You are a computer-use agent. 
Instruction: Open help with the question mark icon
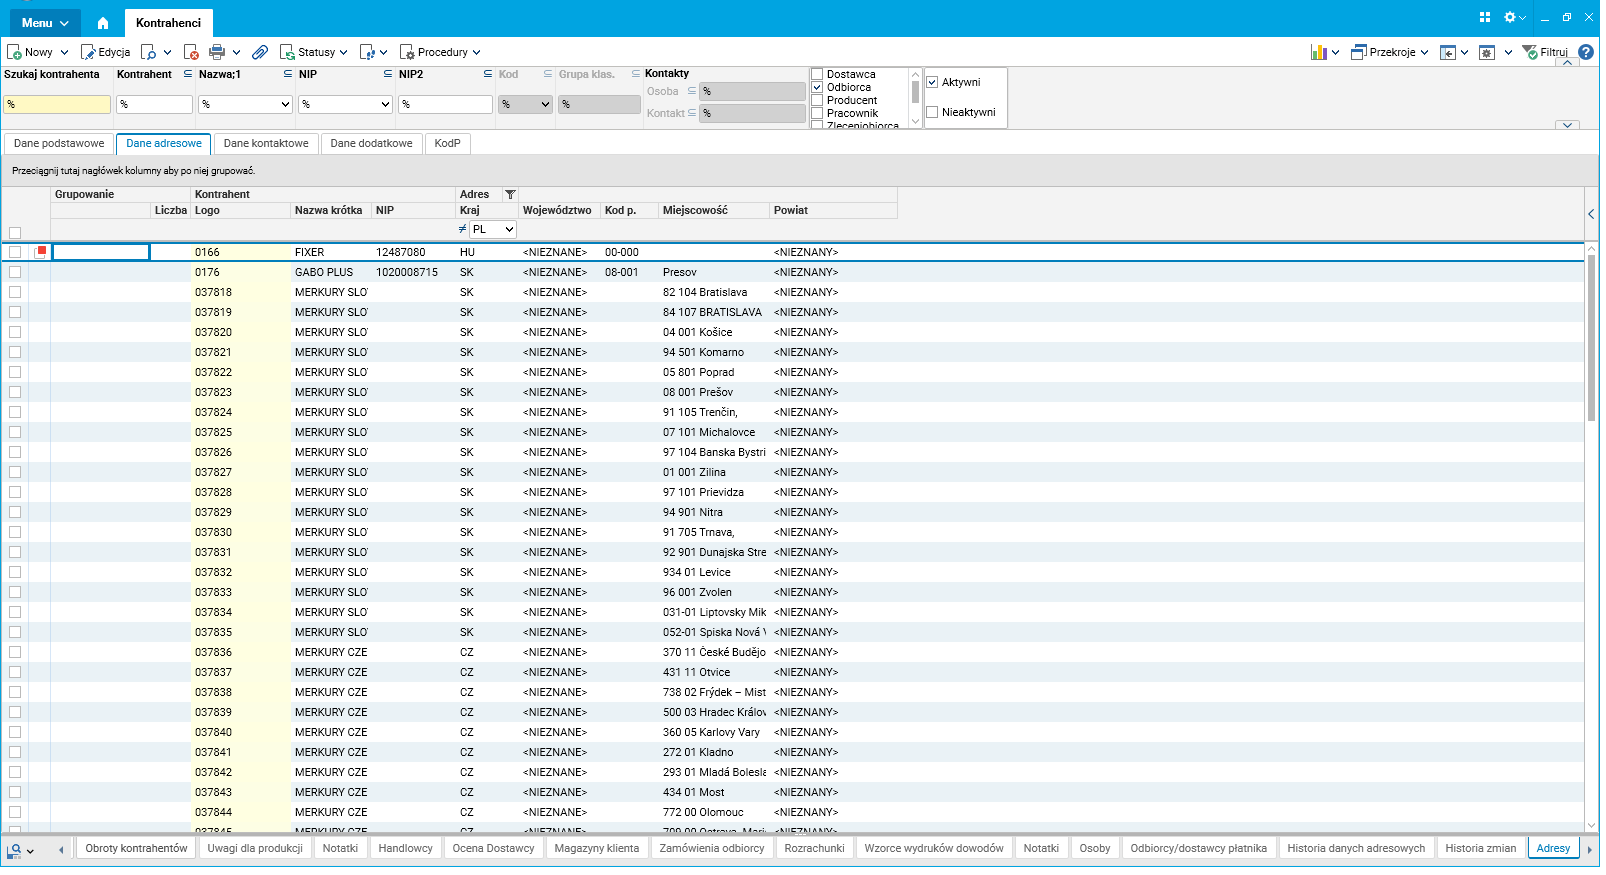1586,52
